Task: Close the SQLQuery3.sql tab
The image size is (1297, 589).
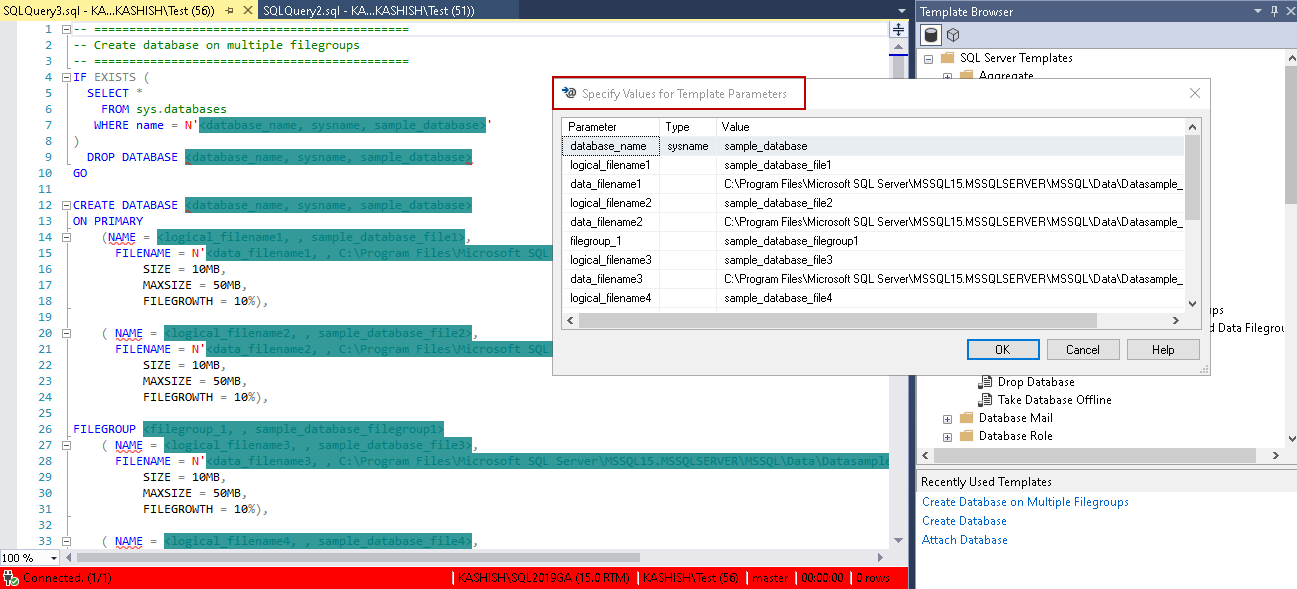Action: (247, 11)
